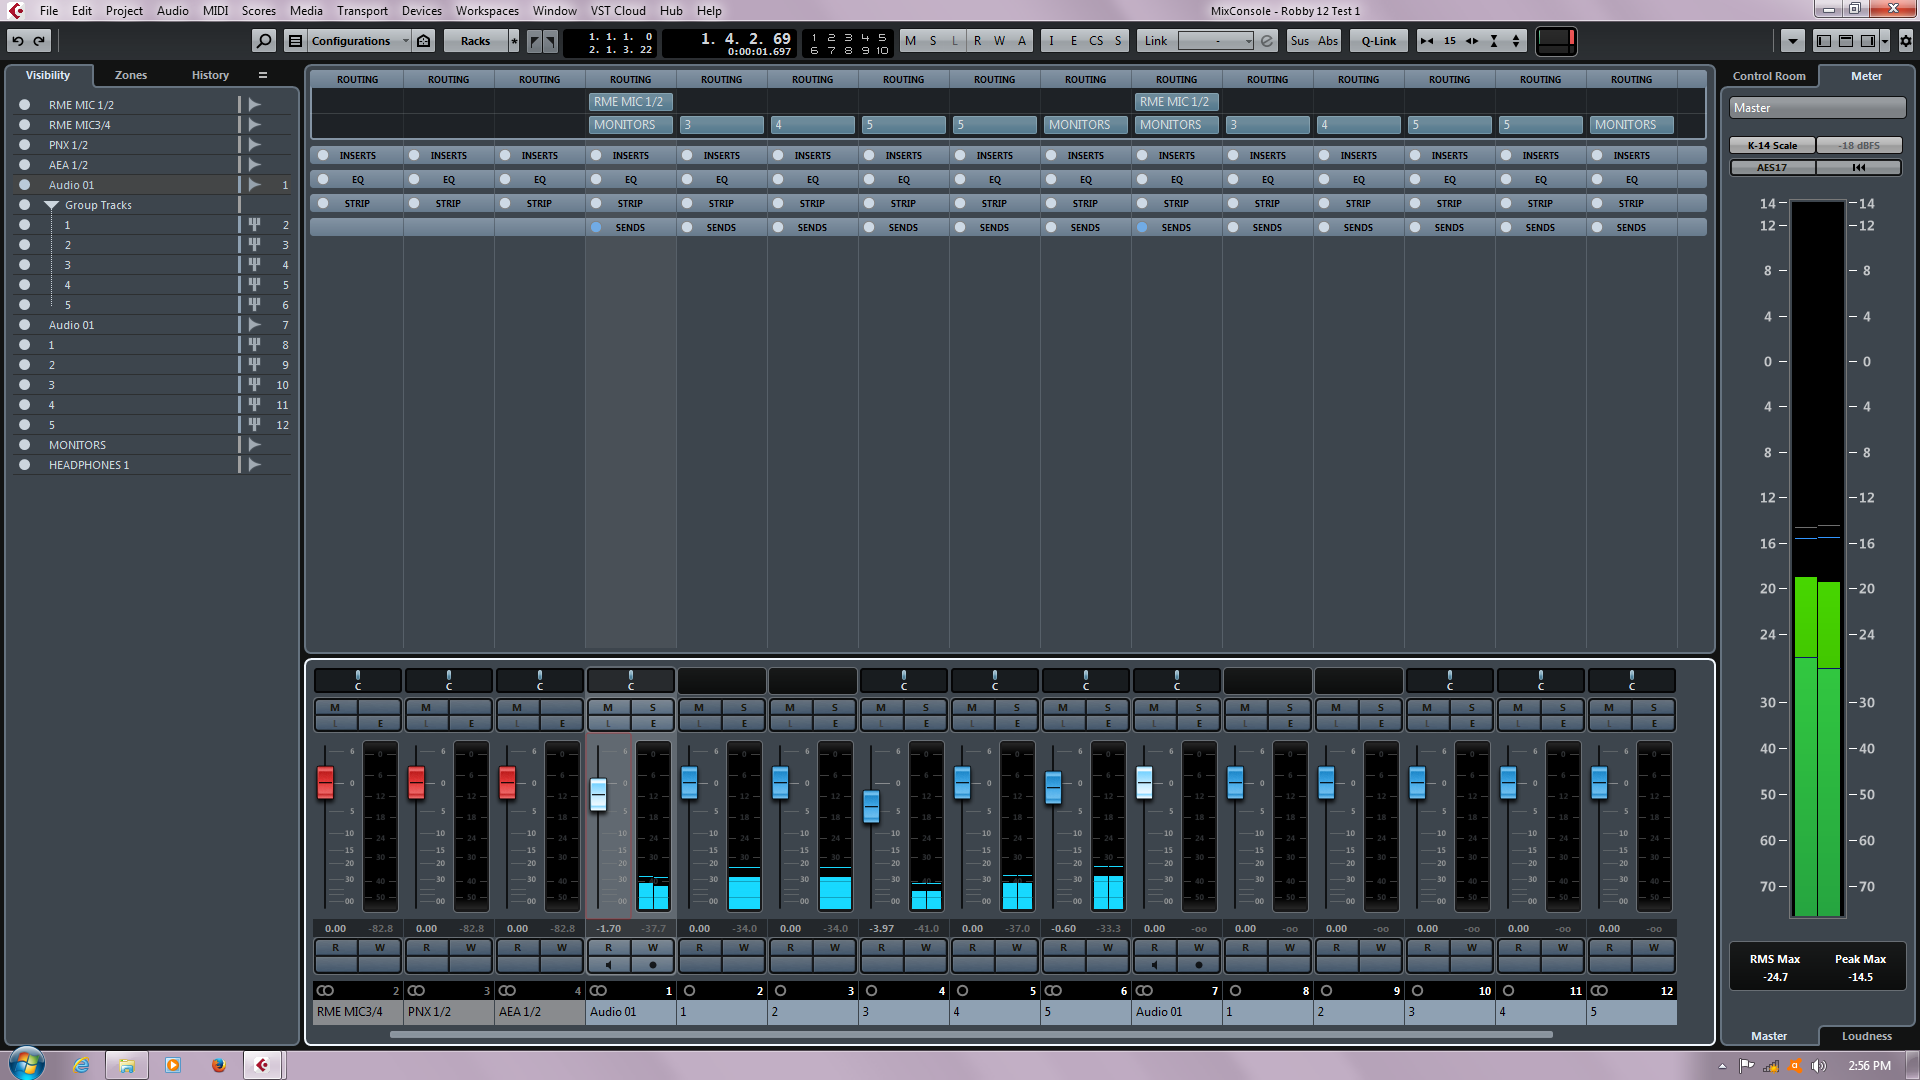Click the Racks settings asterisk icon

[514, 41]
